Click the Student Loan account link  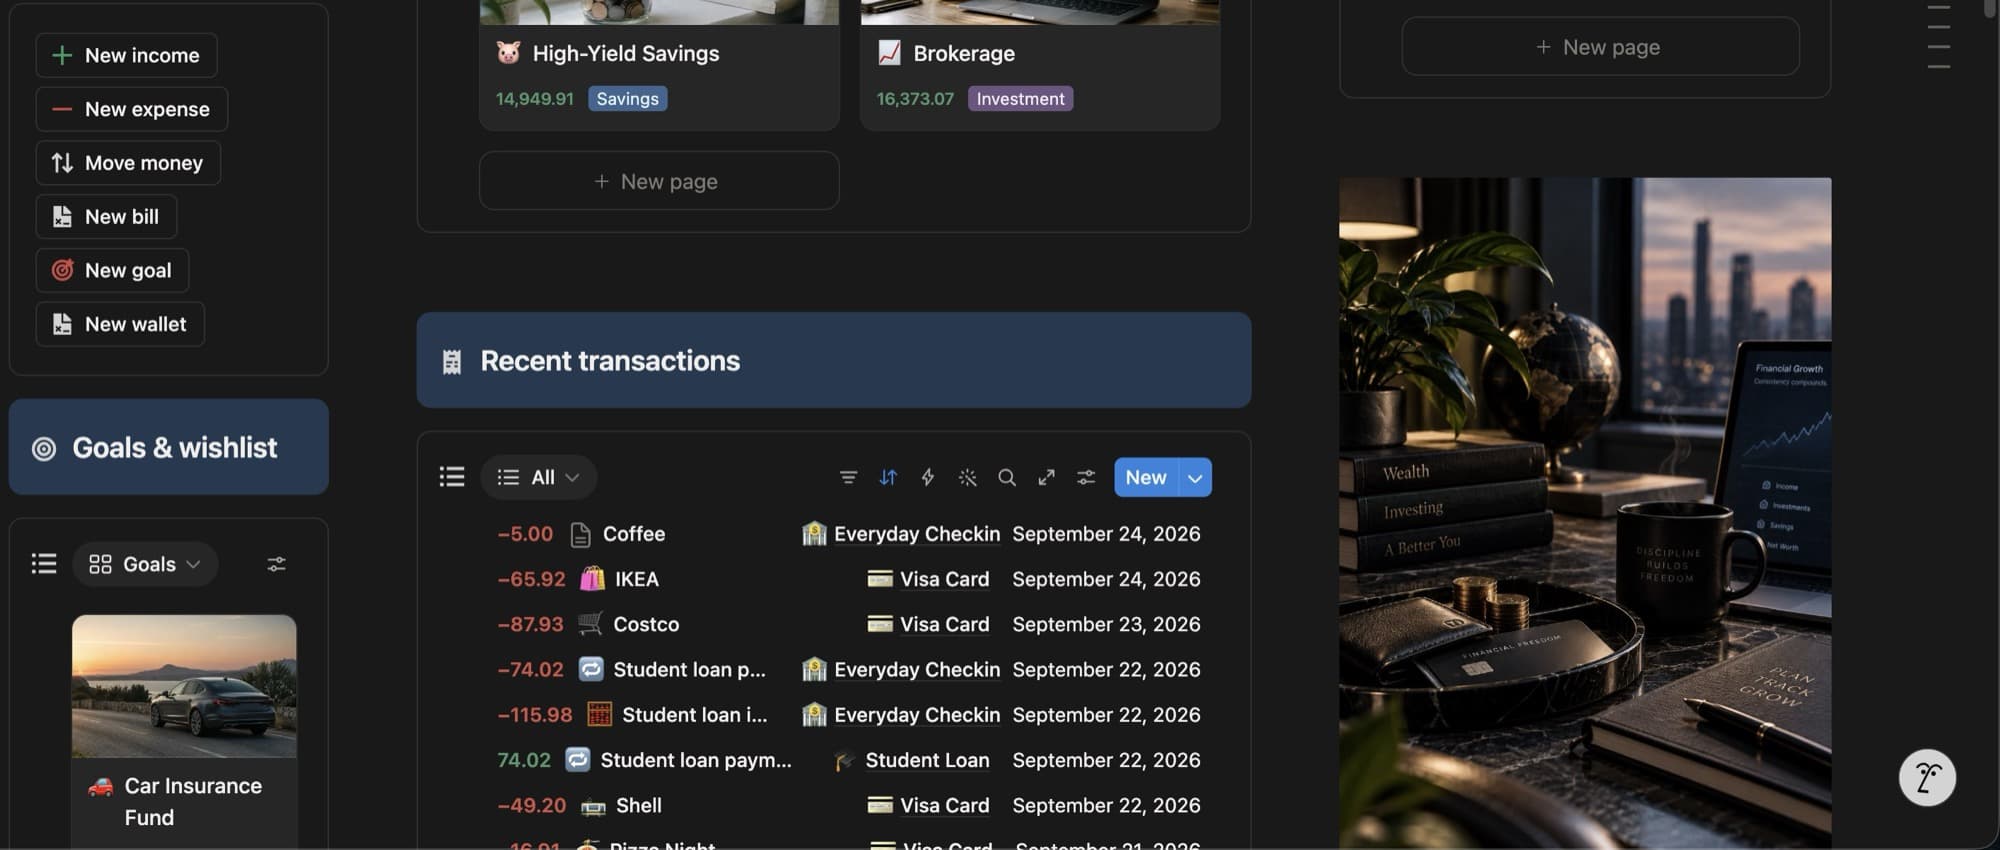pos(927,760)
